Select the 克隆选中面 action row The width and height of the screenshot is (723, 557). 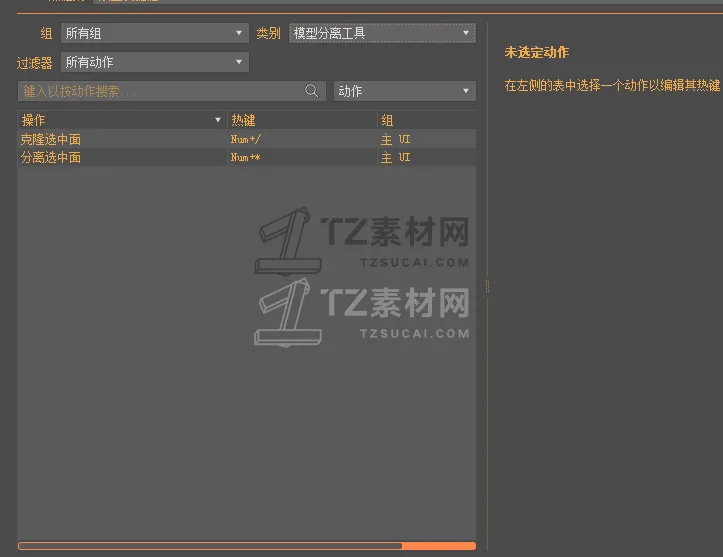(x=247, y=139)
